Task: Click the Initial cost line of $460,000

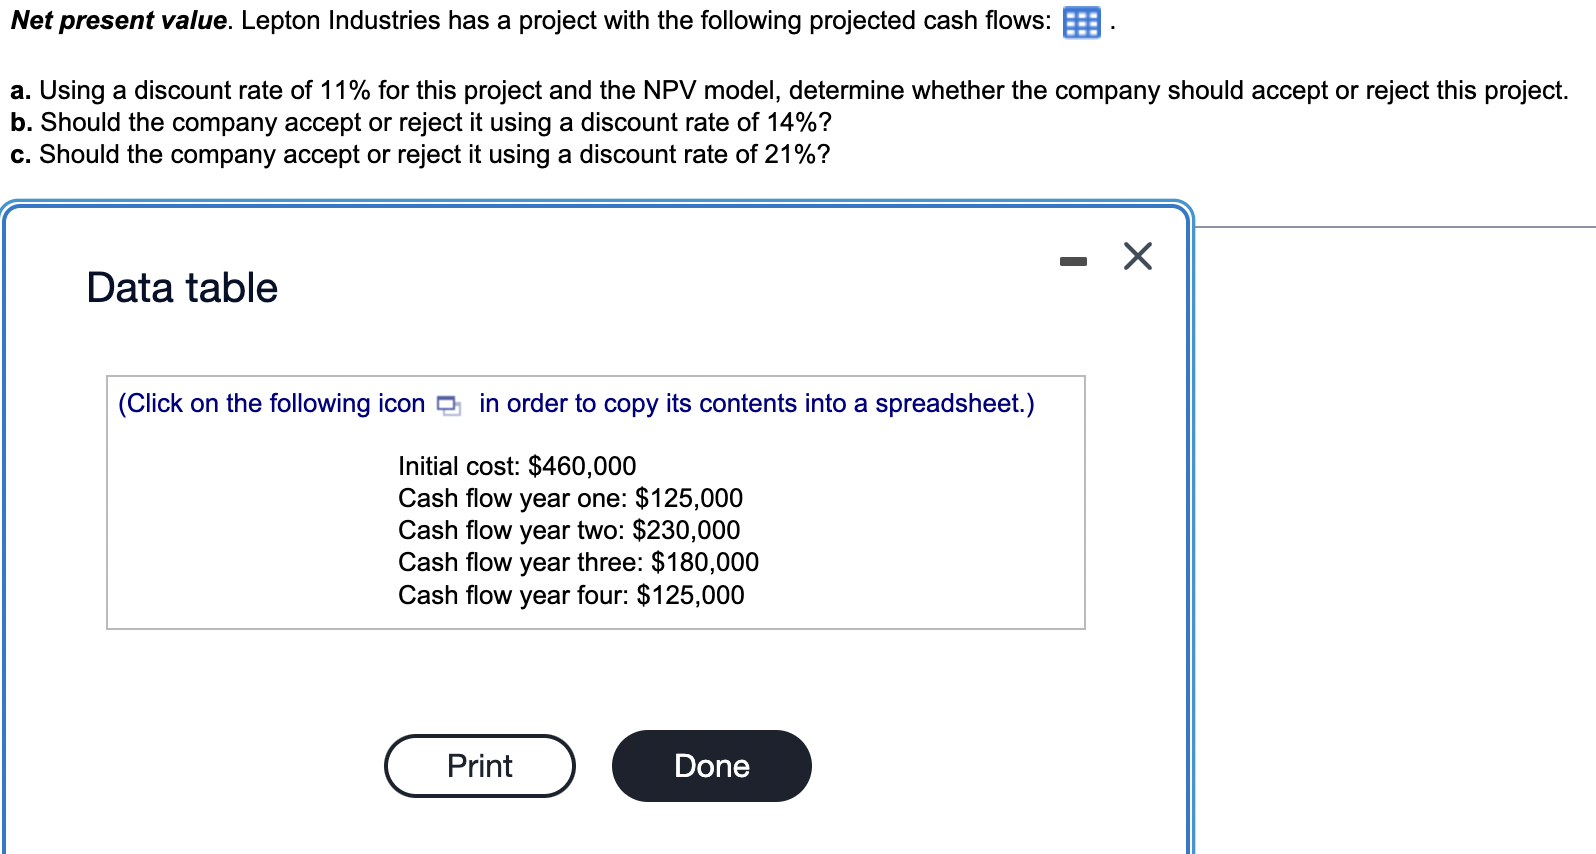Action: (x=516, y=465)
